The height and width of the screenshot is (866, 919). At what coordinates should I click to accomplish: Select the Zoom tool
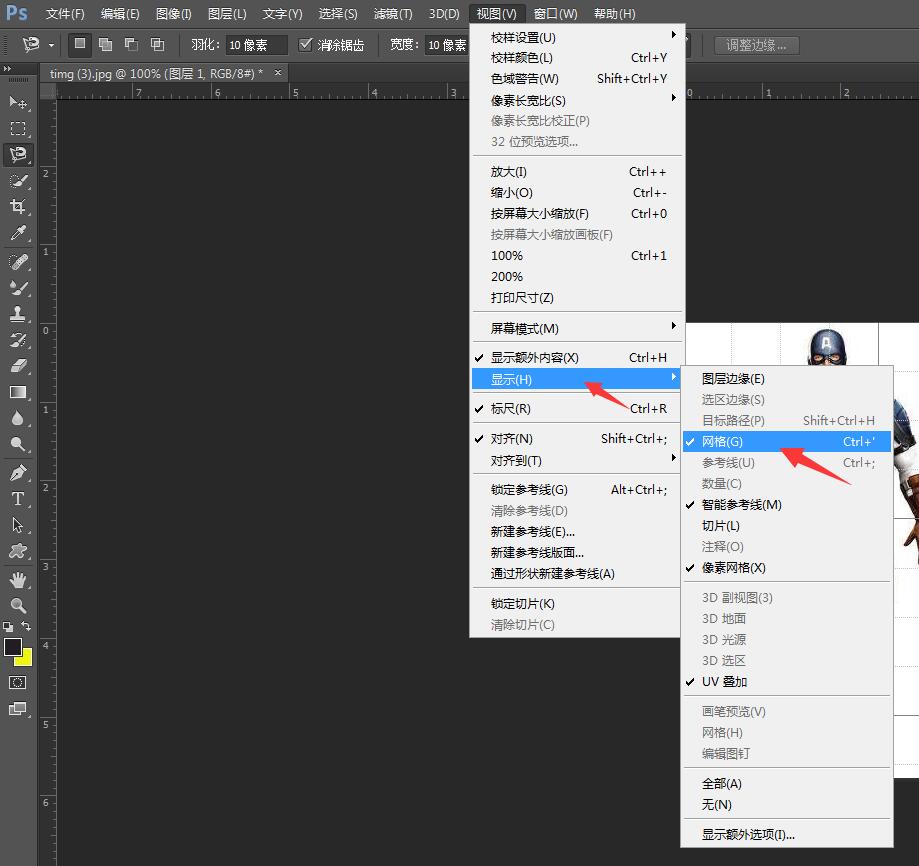point(15,605)
